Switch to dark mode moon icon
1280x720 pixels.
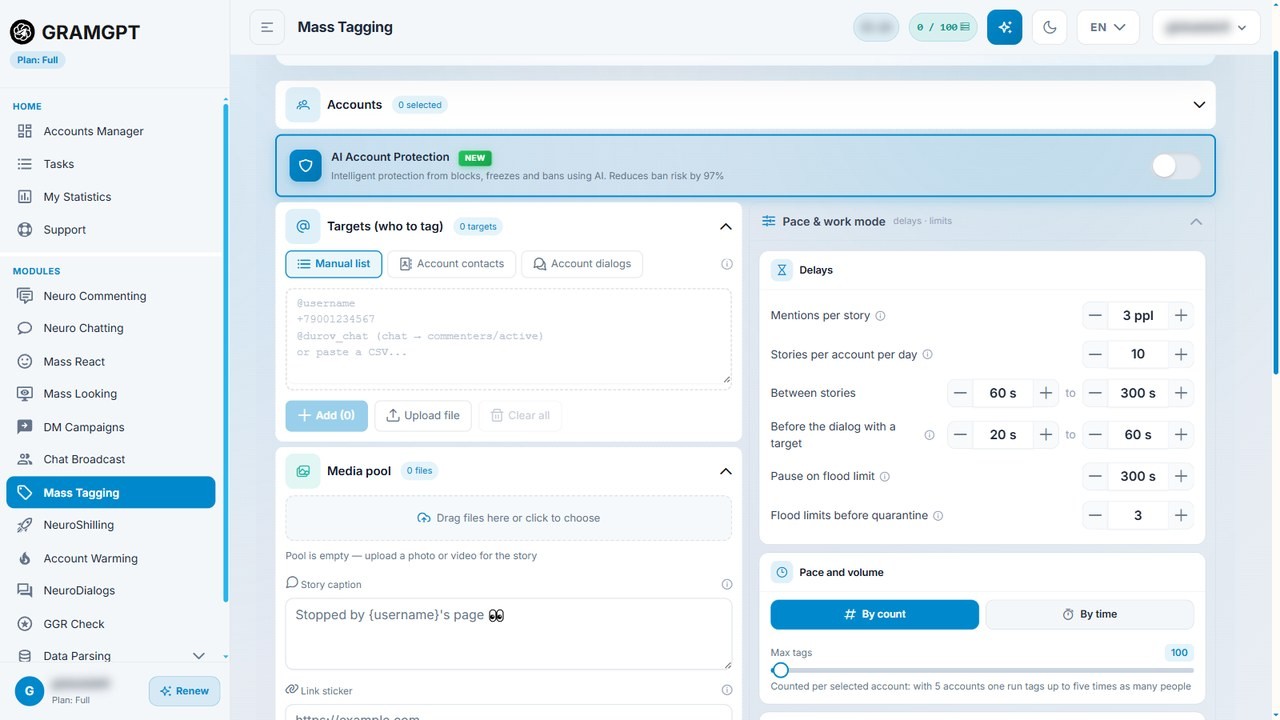(x=1050, y=27)
